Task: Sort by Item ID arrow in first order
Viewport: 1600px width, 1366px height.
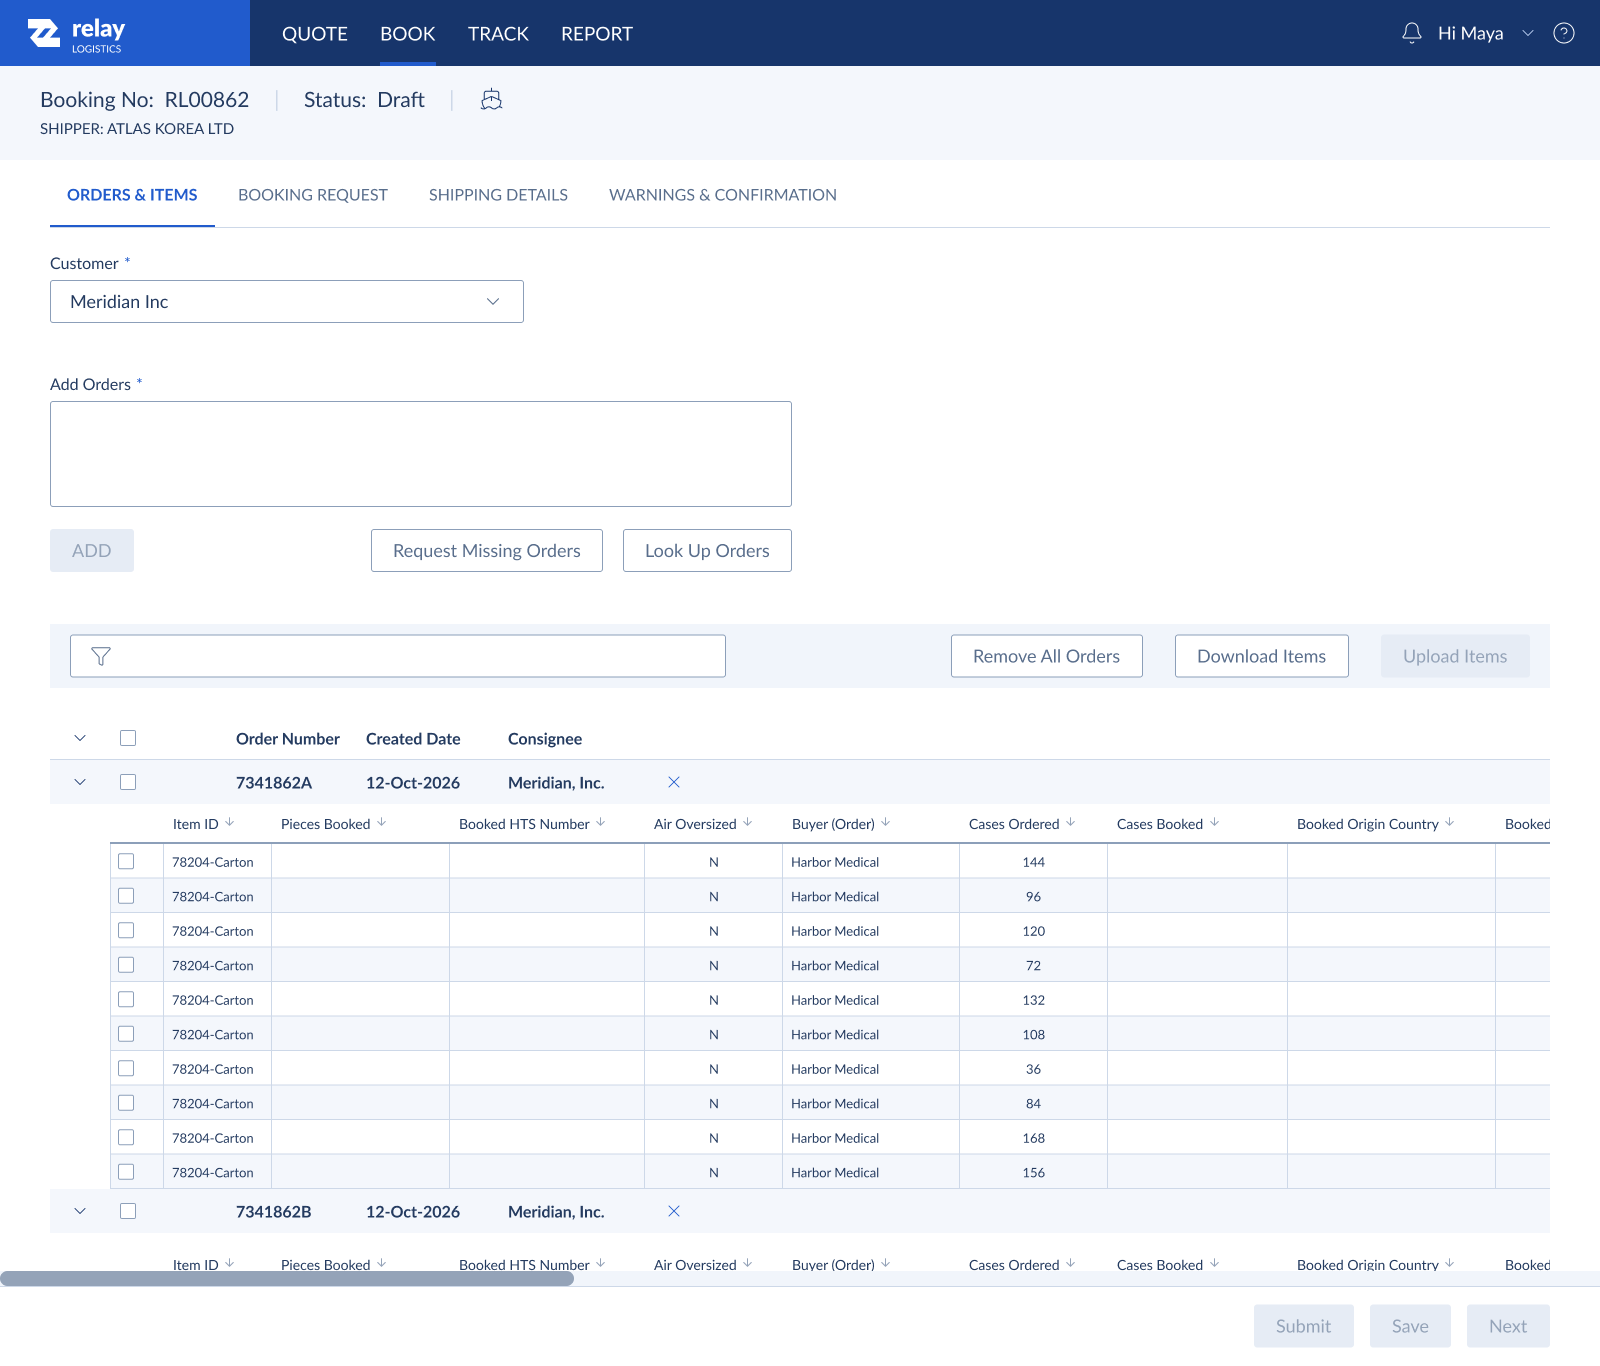Action: [230, 823]
